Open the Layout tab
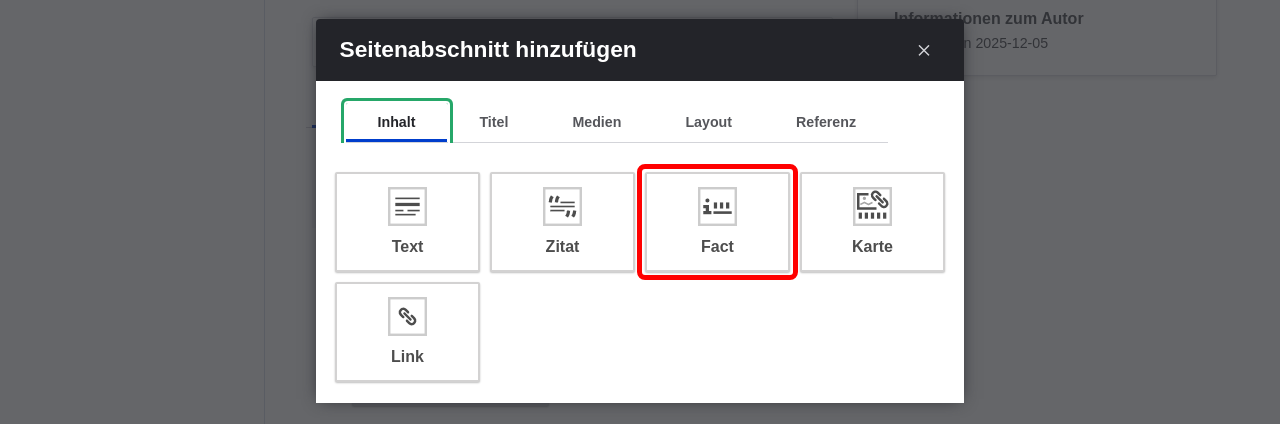1280x424 pixels. pos(709,122)
